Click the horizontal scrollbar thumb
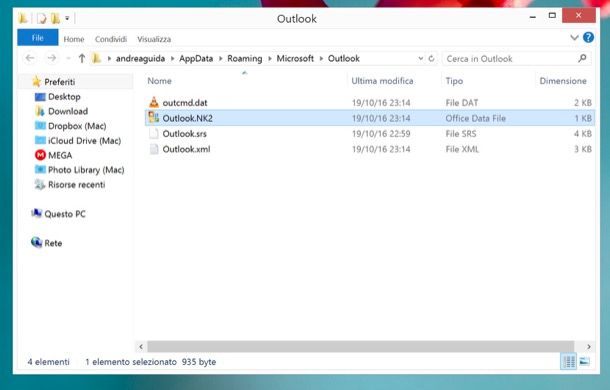Image resolution: width=610 pixels, height=390 pixels. 361,346
